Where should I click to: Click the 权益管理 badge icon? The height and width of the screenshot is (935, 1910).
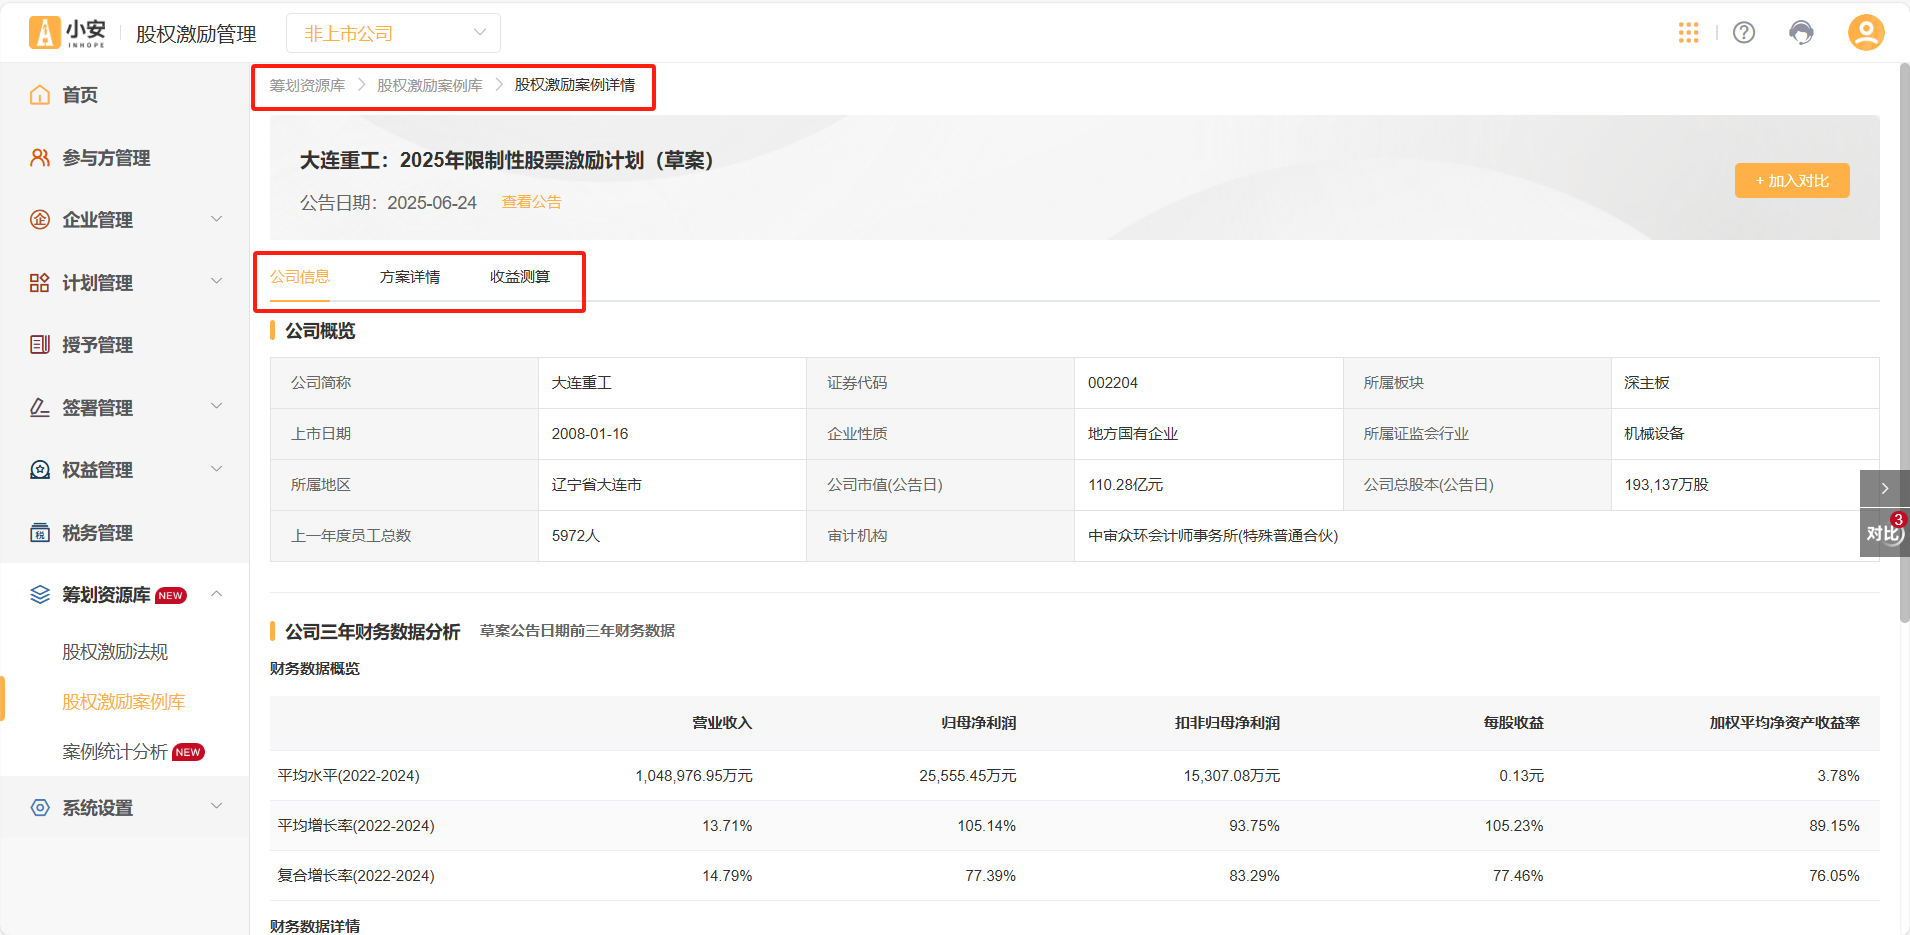(x=40, y=470)
